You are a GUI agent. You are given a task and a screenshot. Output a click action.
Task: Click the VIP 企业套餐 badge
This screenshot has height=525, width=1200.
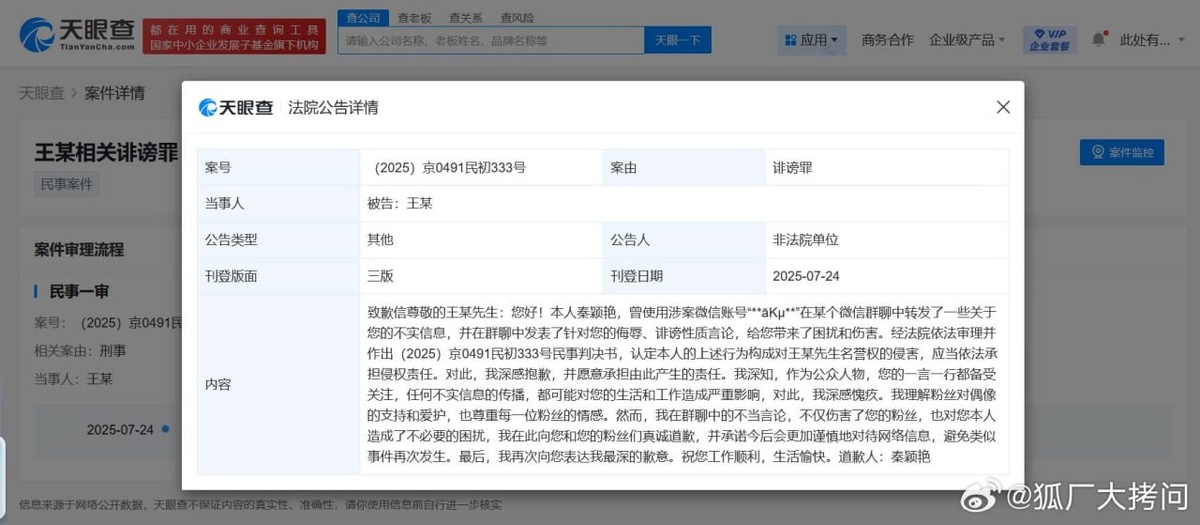(1050, 39)
